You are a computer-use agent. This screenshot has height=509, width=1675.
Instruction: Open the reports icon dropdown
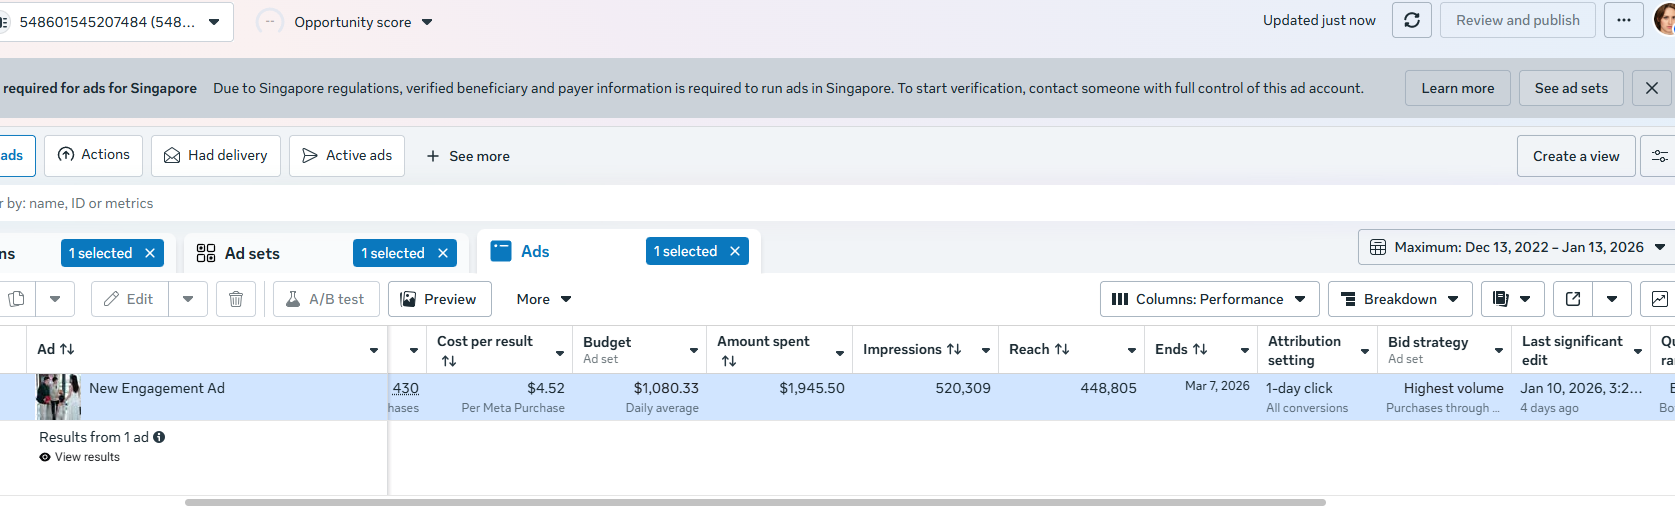click(1512, 299)
